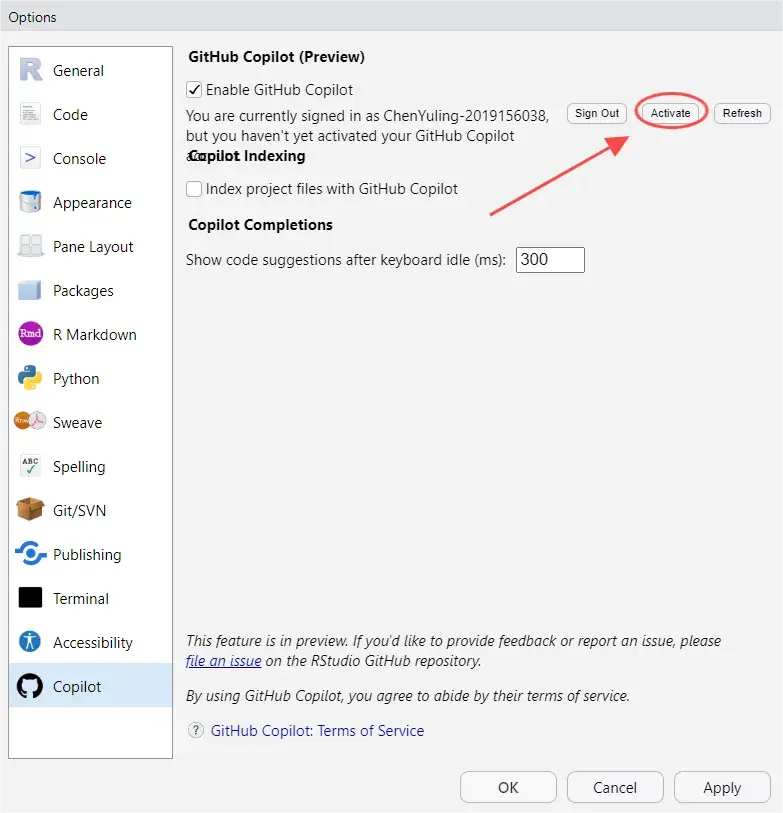Screen dimensions: 783x813
Task: Select the Python logo icon
Action: (x=31, y=378)
